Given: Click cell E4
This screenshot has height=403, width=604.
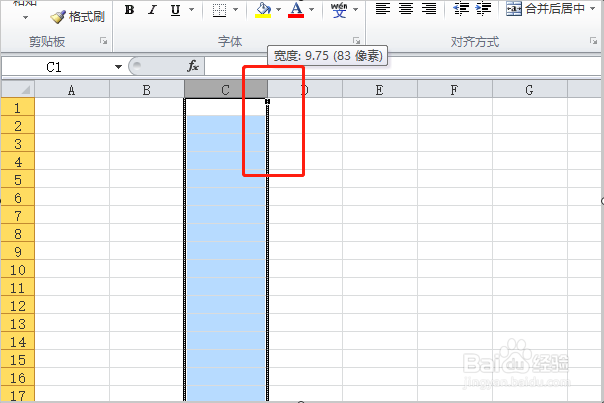Looking at the screenshot, I should [x=380, y=161].
